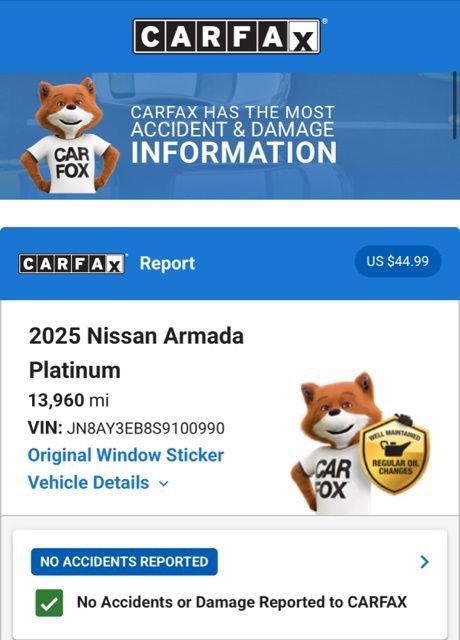
Task: Expand Vehicle Details chevron
Action: click(x=163, y=484)
